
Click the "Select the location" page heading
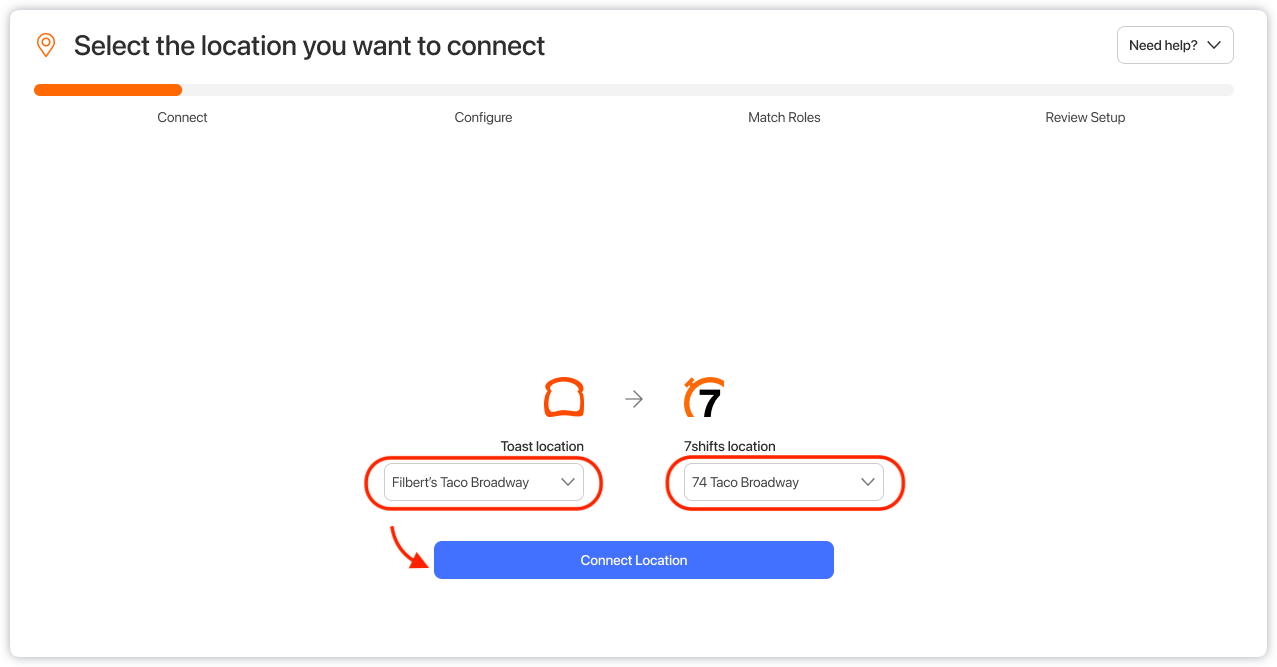pos(309,46)
